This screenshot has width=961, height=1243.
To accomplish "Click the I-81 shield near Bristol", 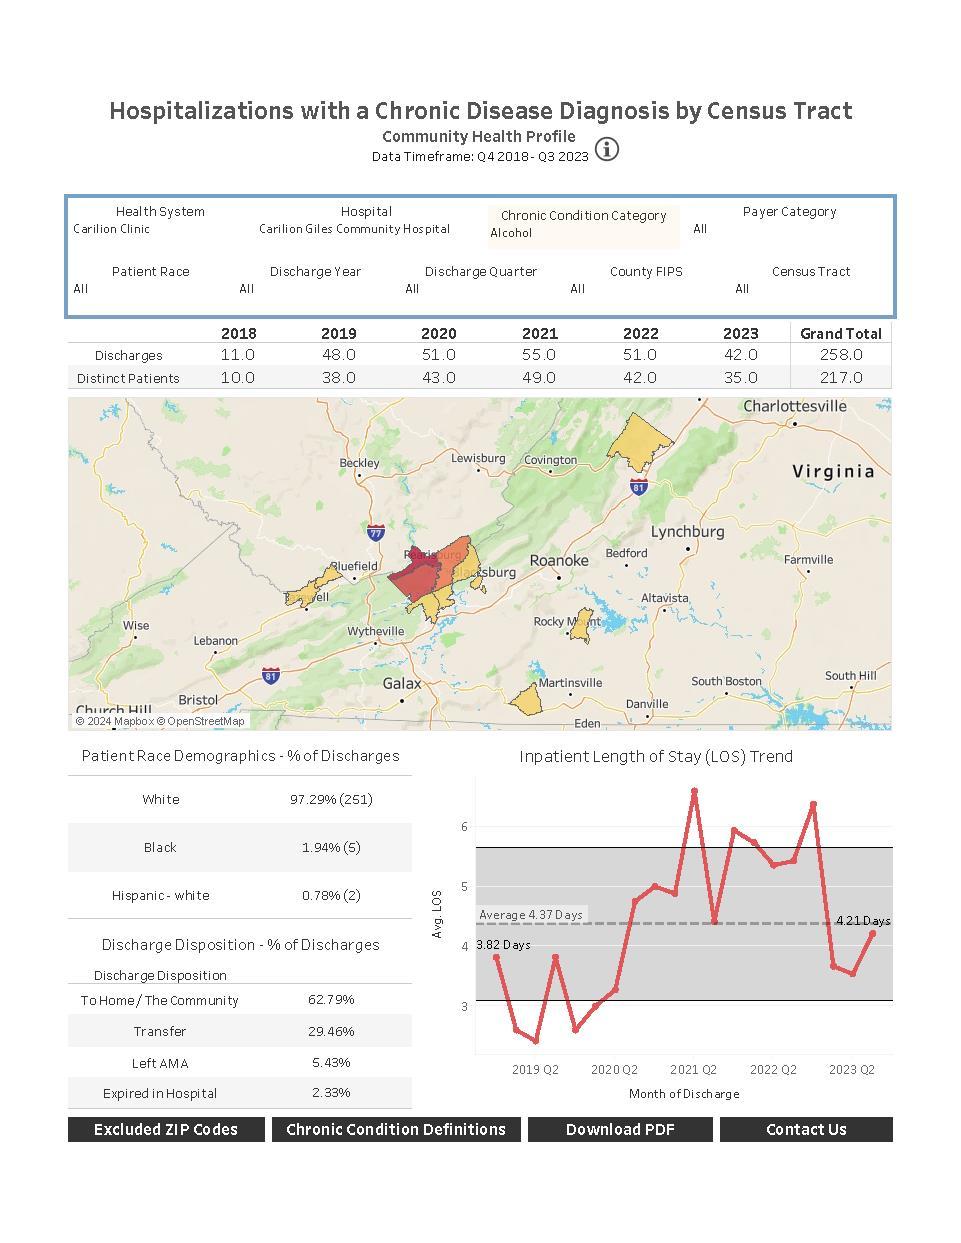I will (x=270, y=676).
